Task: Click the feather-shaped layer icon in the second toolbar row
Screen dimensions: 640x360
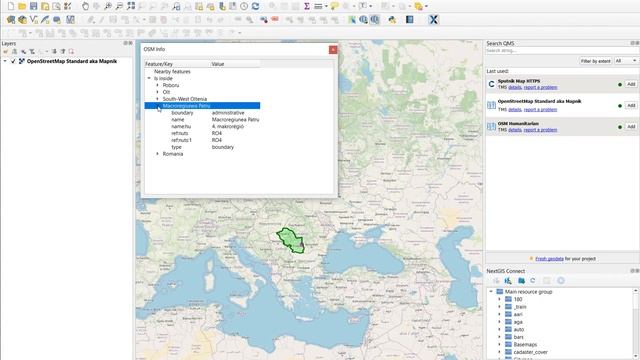Action: click(45, 19)
